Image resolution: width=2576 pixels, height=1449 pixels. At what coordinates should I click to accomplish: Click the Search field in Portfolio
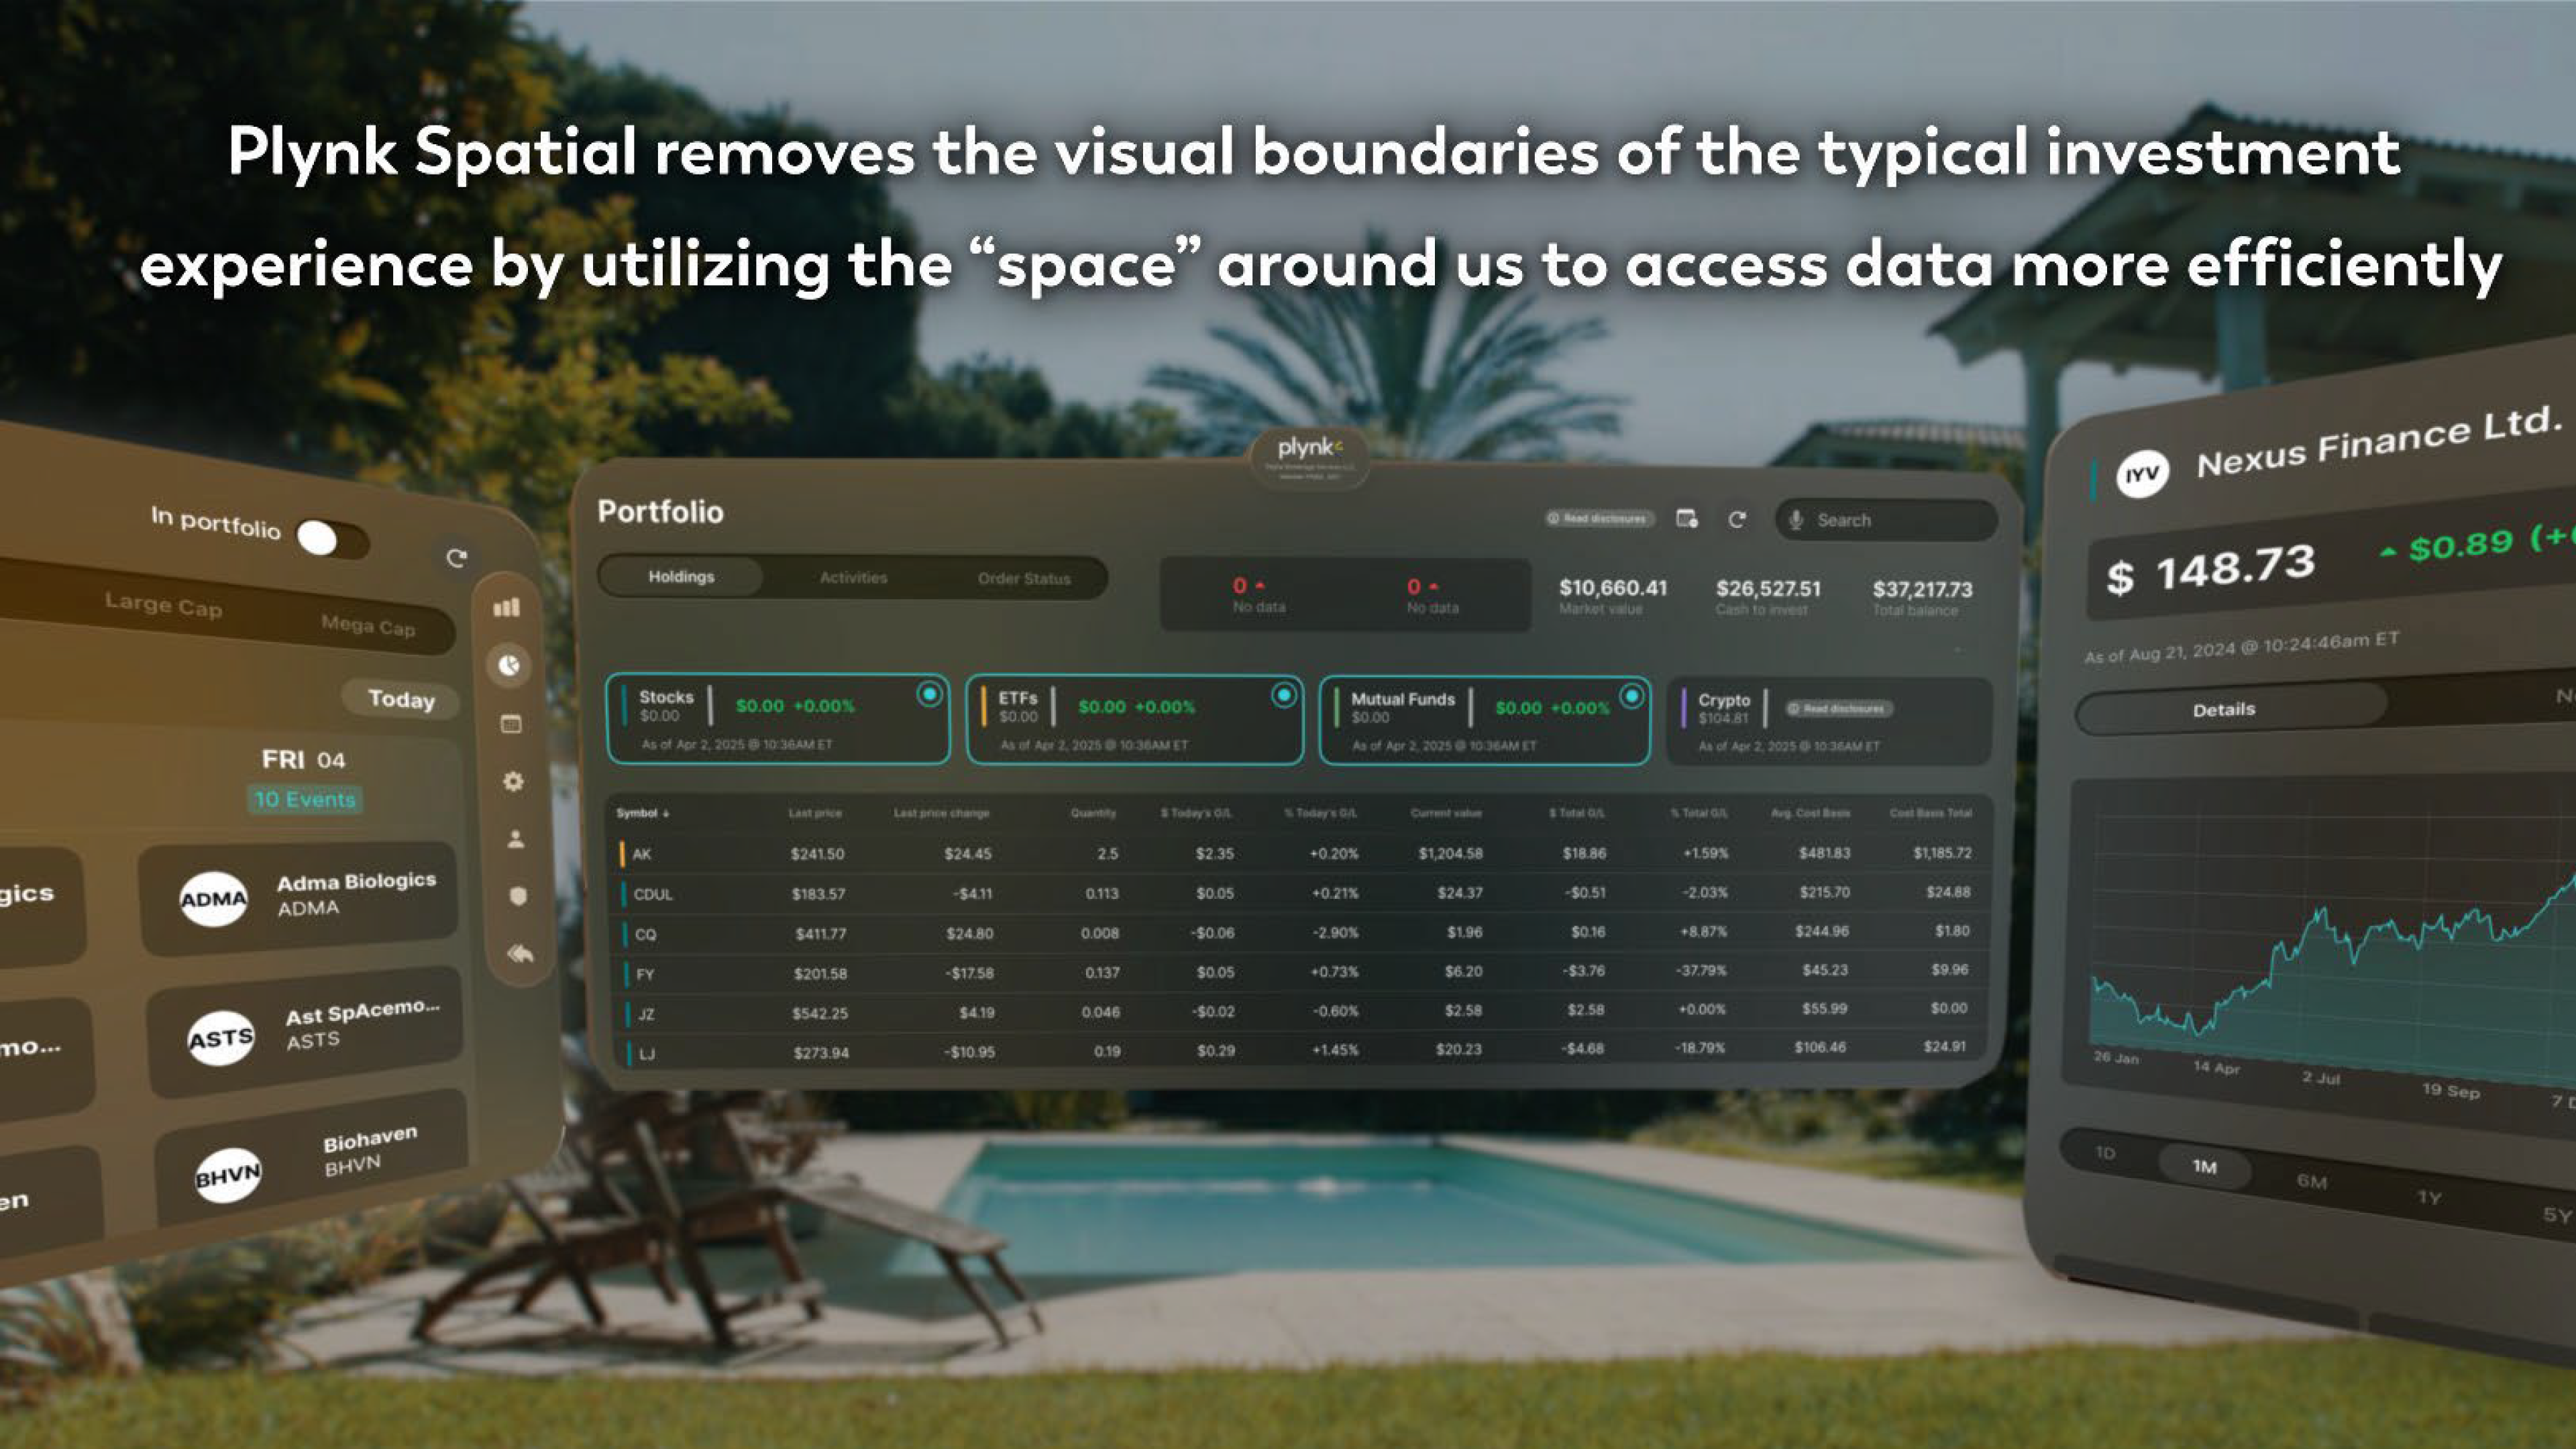pos(1886,520)
